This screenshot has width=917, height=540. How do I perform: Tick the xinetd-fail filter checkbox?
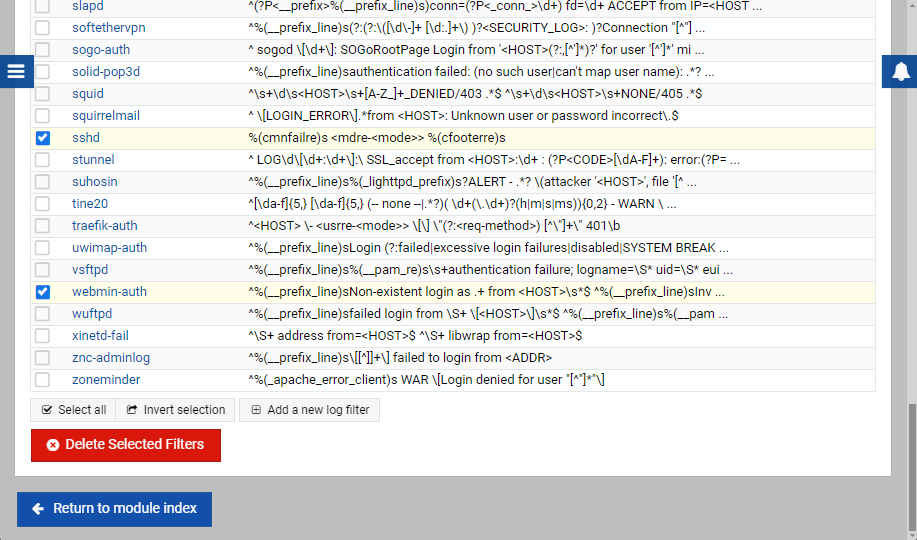[42, 336]
